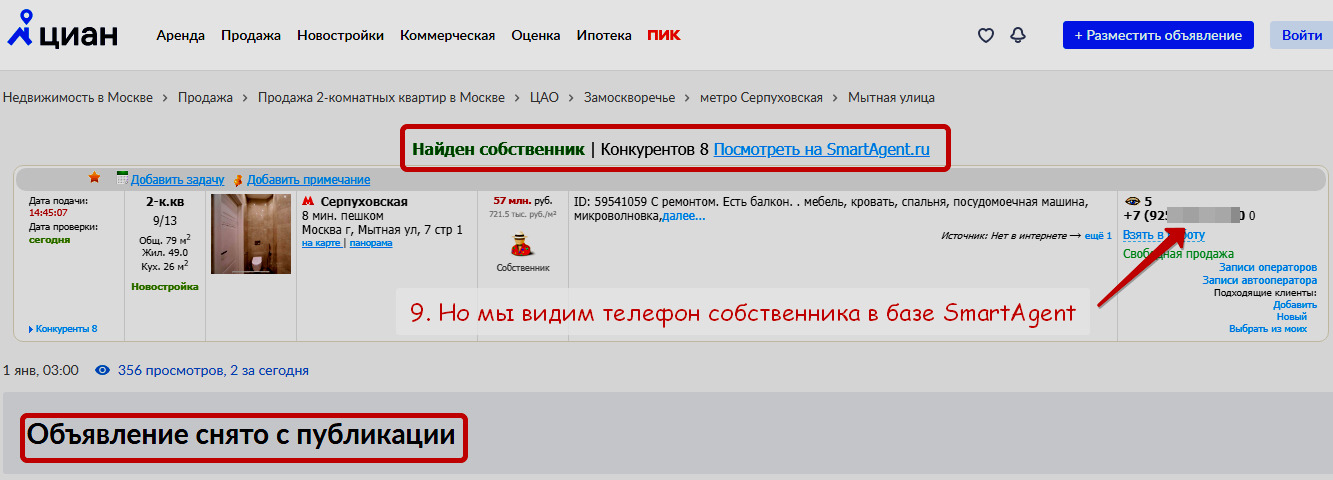Viewport: 1333px width, 480px height.
Task: Click Добавить примечание link
Action: 308,179
